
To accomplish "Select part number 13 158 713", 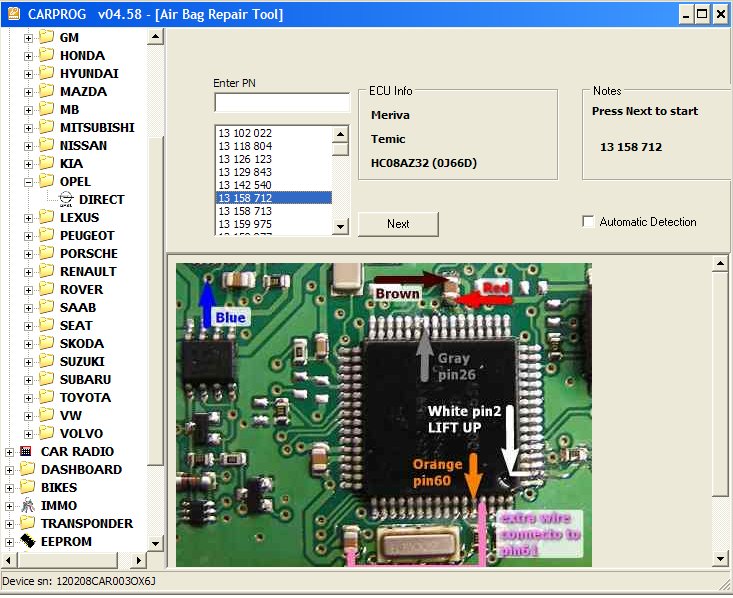I will pyautogui.click(x=274, y=211).
